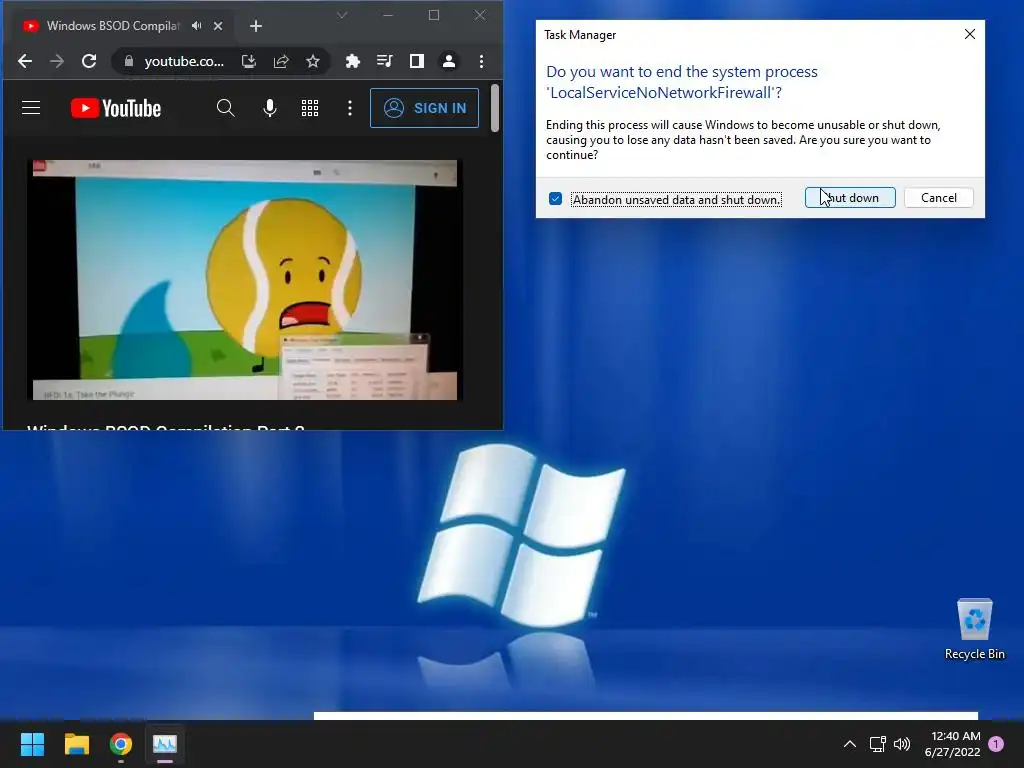Open Chrome media controls icon
1024x768 pixels.
385,61
